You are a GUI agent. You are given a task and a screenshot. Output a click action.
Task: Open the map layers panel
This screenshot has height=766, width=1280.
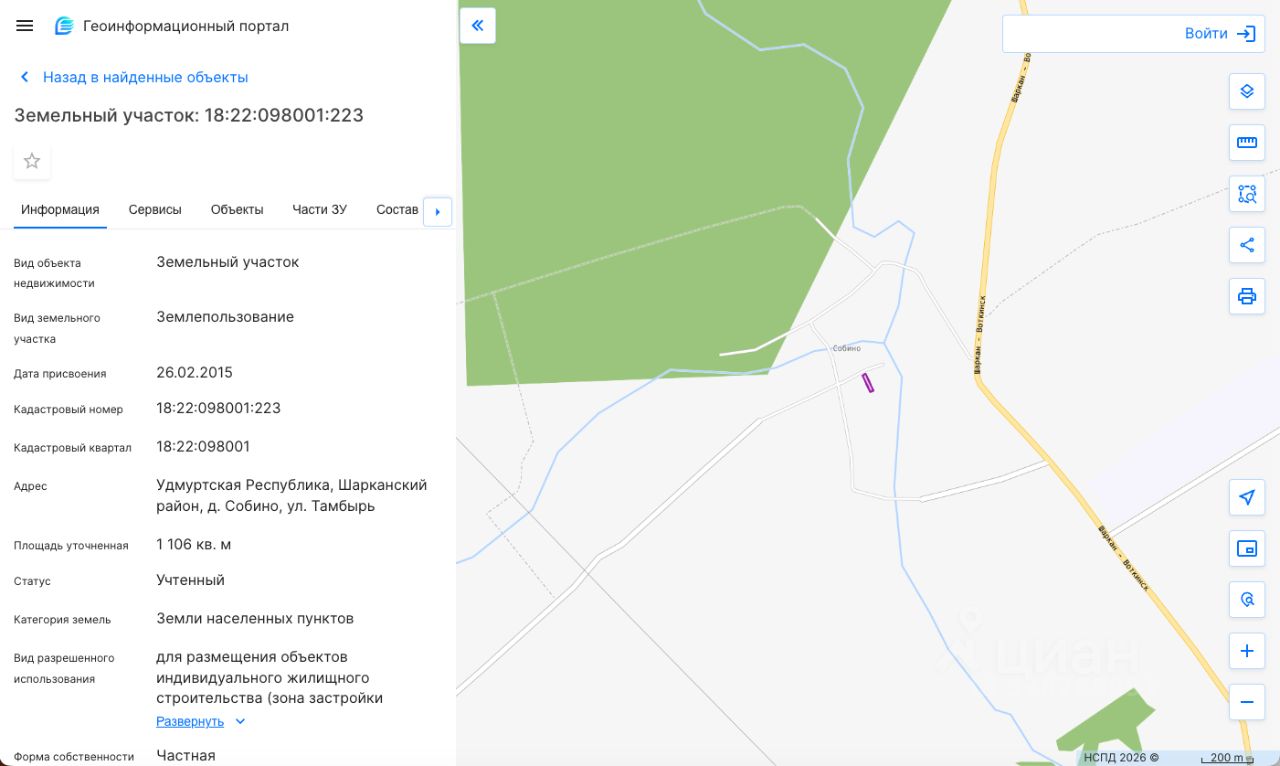[1246, 92]
